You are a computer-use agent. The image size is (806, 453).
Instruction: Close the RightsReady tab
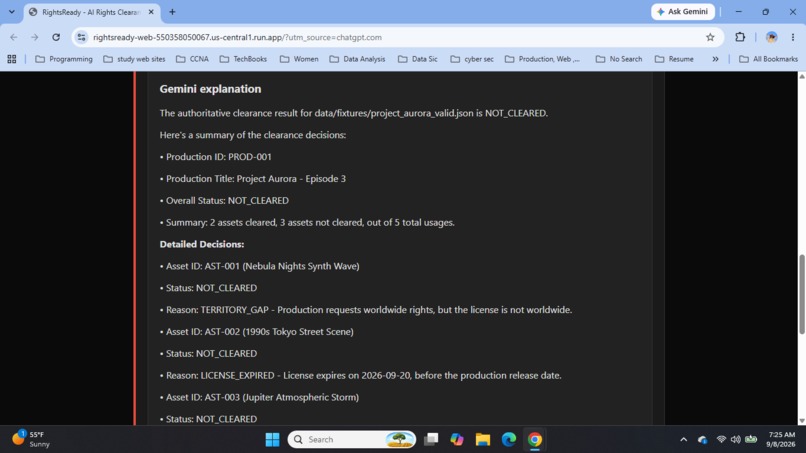click(151, 12)
